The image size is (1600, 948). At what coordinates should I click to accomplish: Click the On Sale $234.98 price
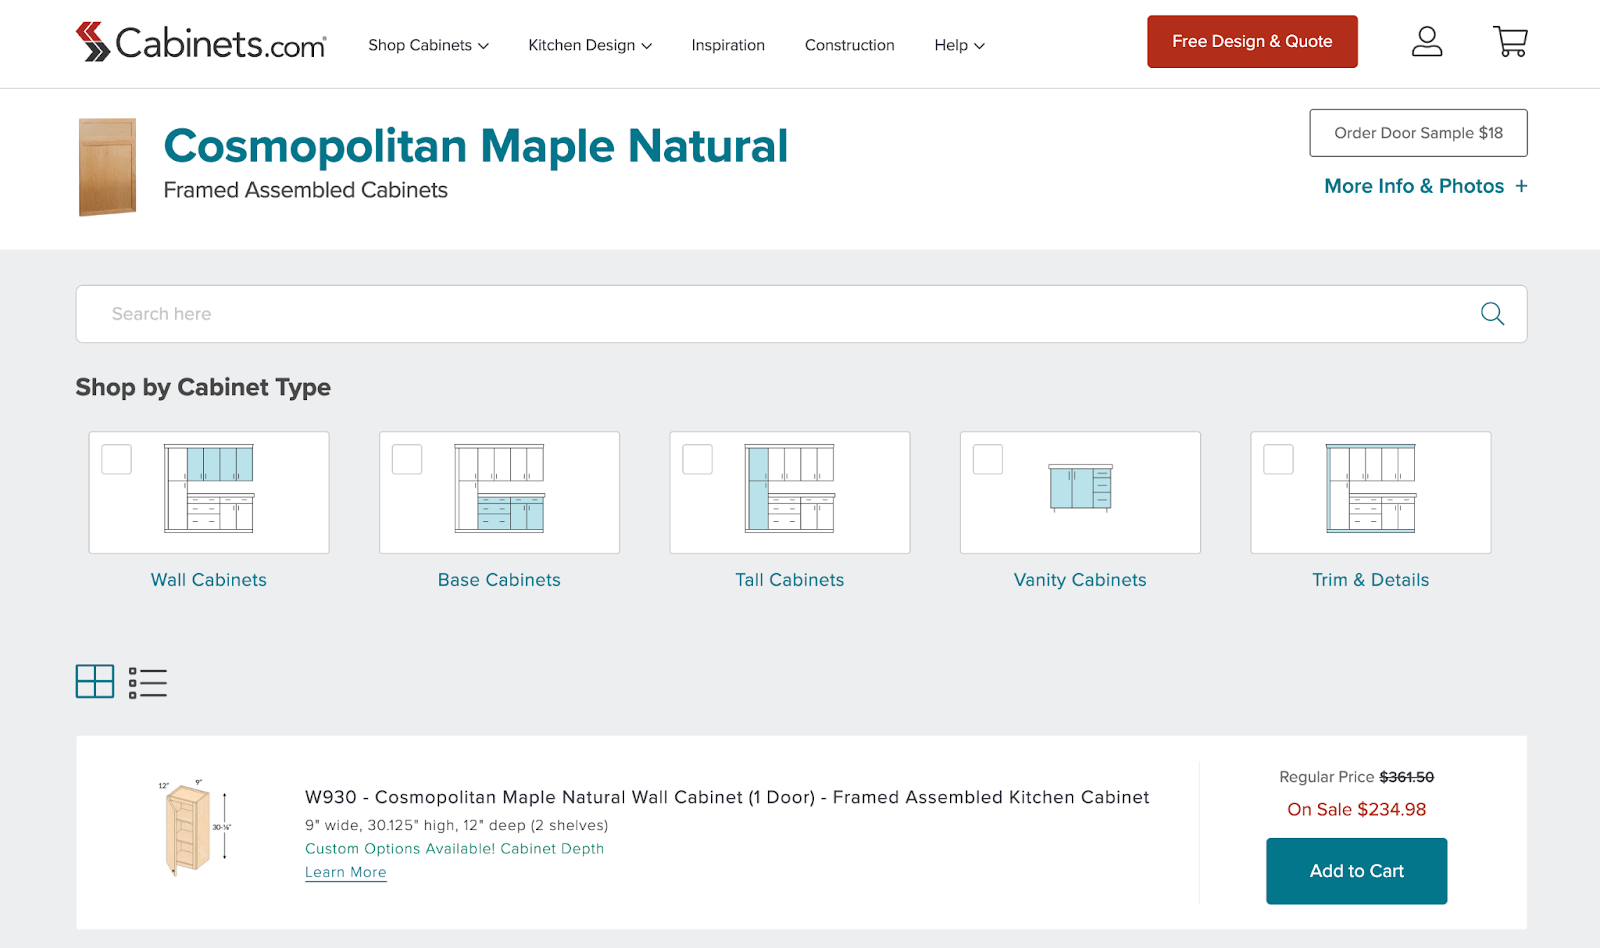[x=1356, y=810]
